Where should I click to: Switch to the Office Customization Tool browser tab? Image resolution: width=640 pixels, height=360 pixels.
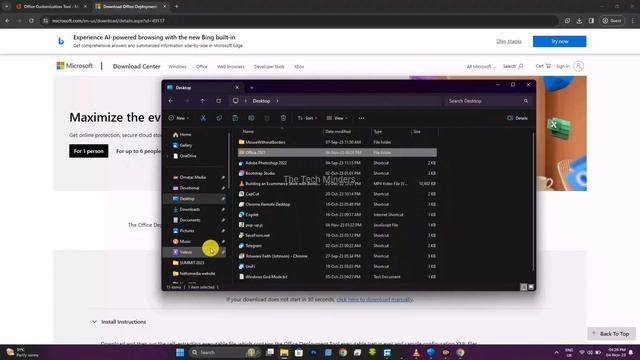click(x=51, y=7)
